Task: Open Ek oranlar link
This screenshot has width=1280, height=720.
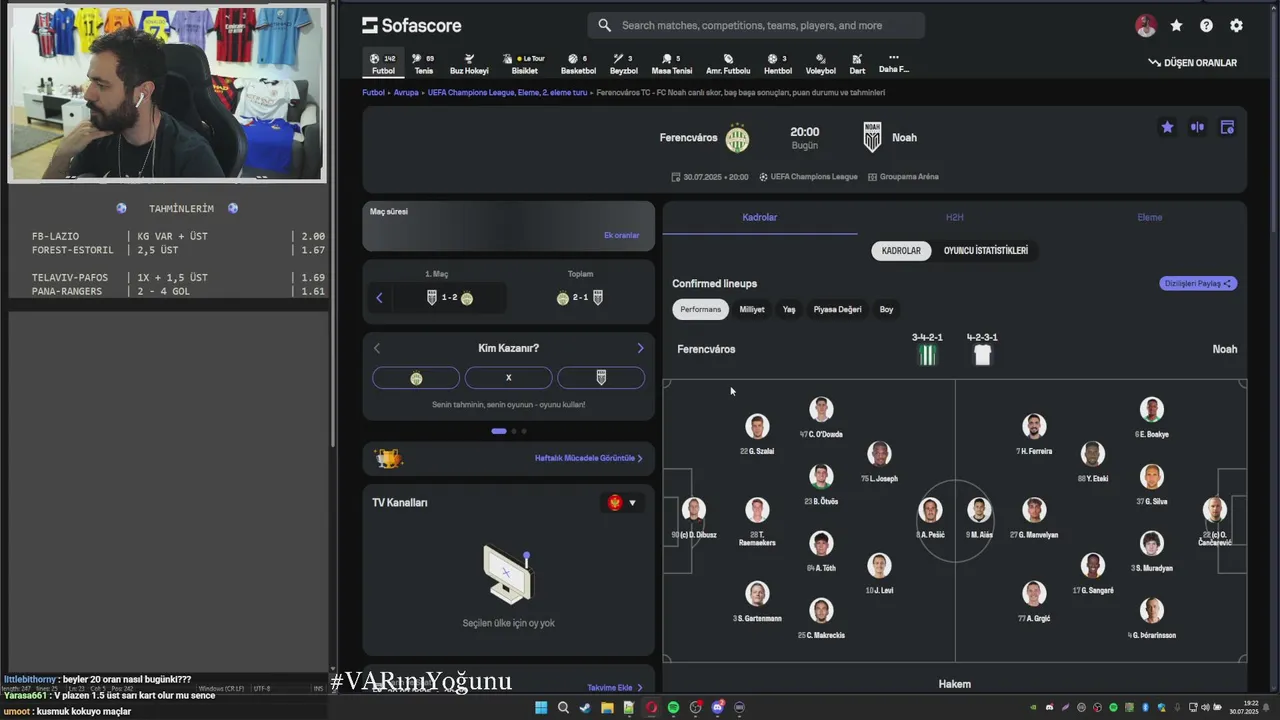Action: [x=621, y=236]
